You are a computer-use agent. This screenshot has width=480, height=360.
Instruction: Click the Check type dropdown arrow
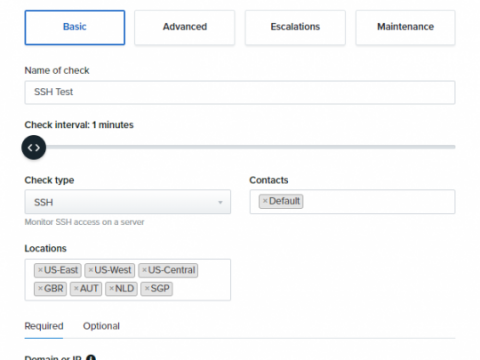tap(220, 202)
